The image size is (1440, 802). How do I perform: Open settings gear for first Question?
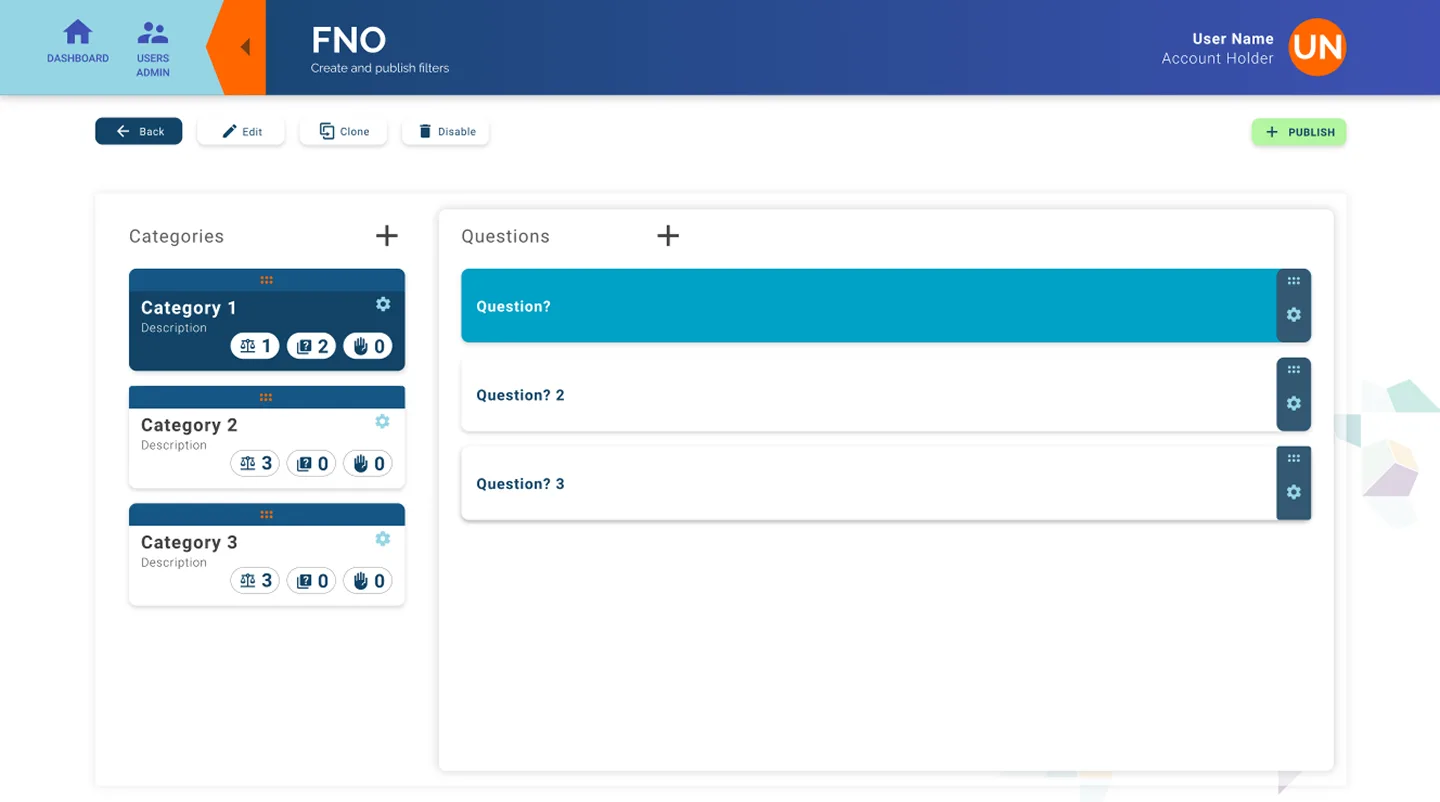[x=1294, y=315]
